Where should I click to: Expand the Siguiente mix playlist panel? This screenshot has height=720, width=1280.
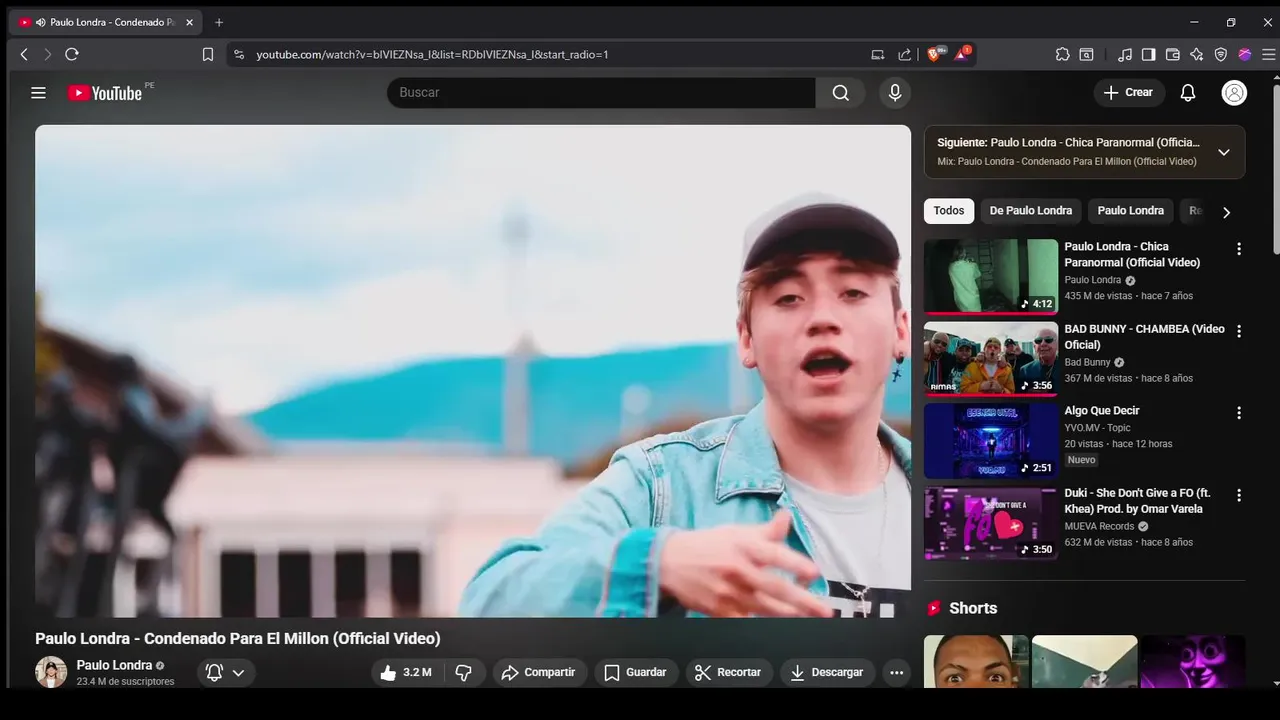(1223, 152)
